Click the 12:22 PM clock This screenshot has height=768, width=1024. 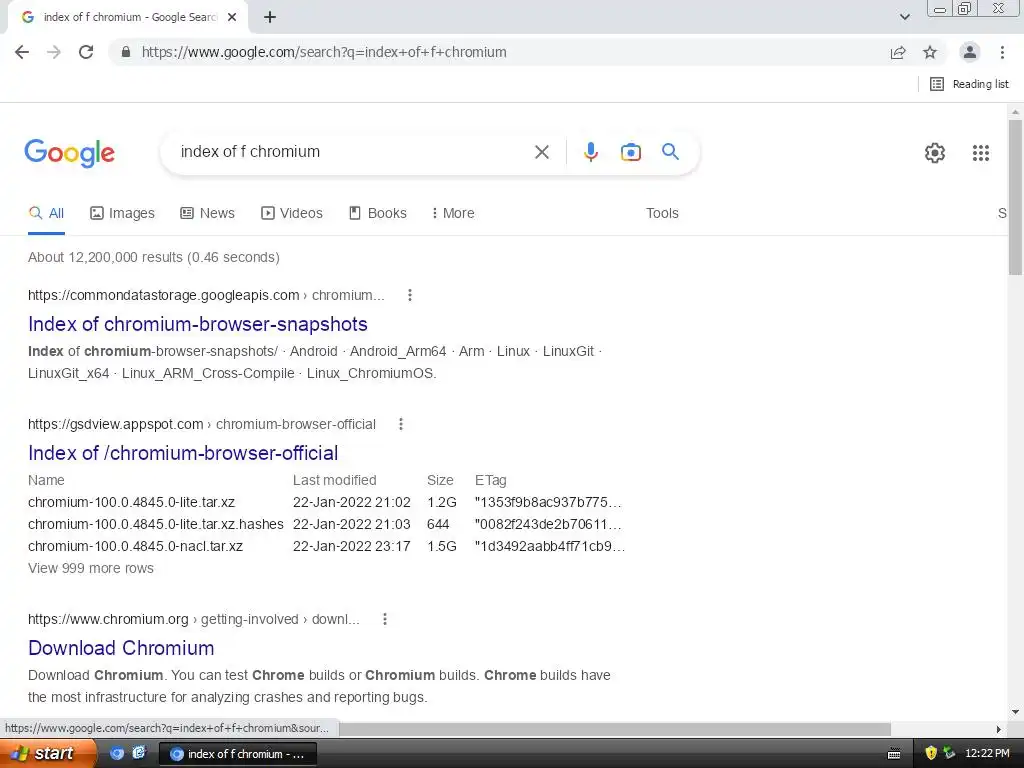pyautogui.click(x=987, y=753)
